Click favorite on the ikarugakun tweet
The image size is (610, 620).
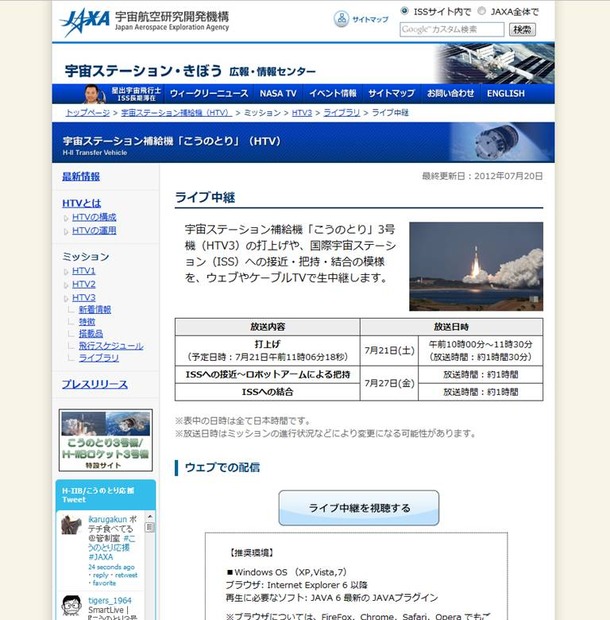coord(104,583)
